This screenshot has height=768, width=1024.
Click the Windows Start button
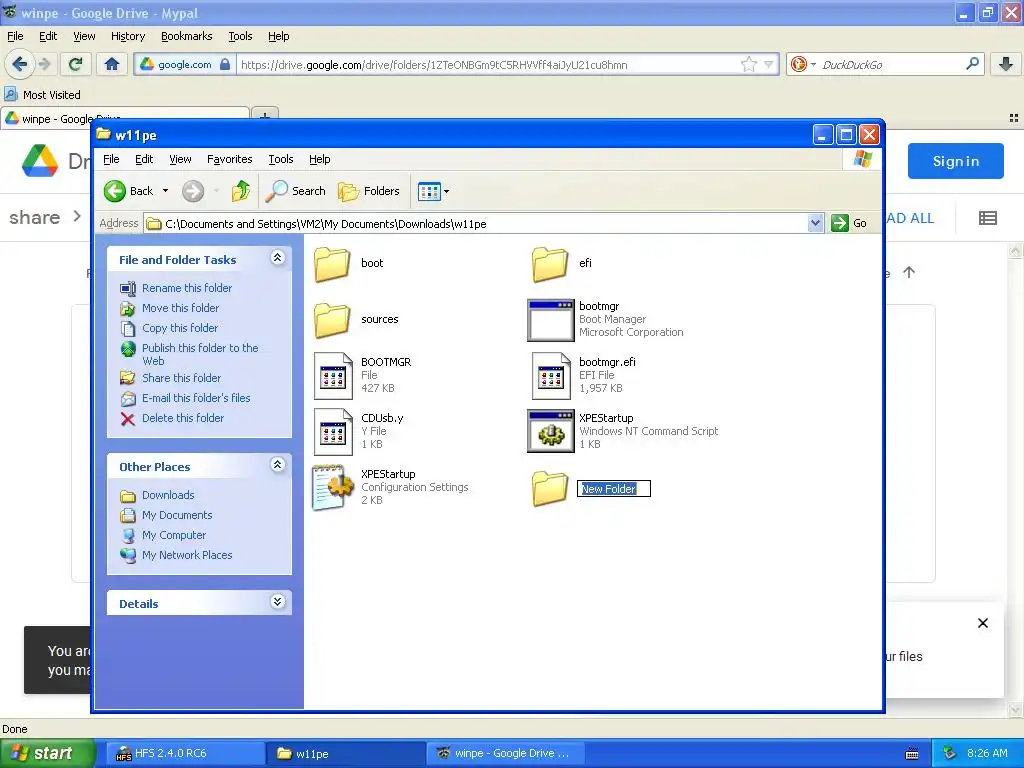click(x=46, y=753)
